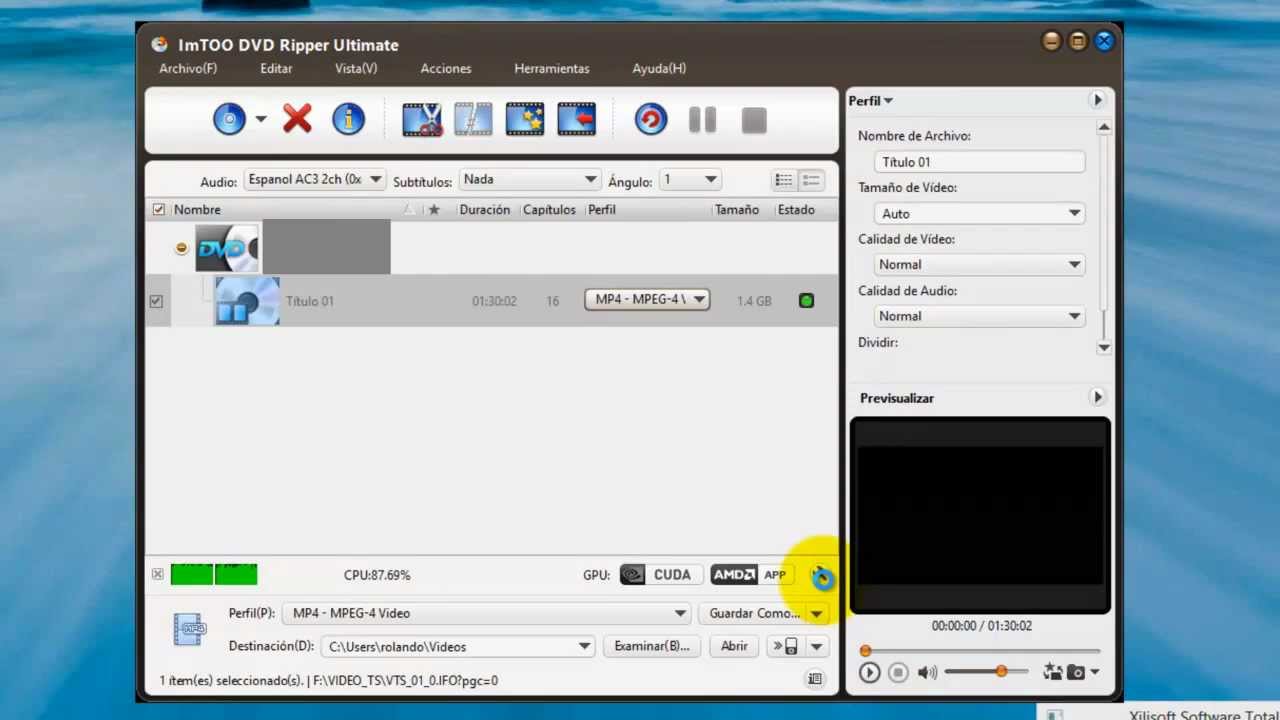Take a snapshot with the camera icon
1280x720 pixels.
(1076, 673)
